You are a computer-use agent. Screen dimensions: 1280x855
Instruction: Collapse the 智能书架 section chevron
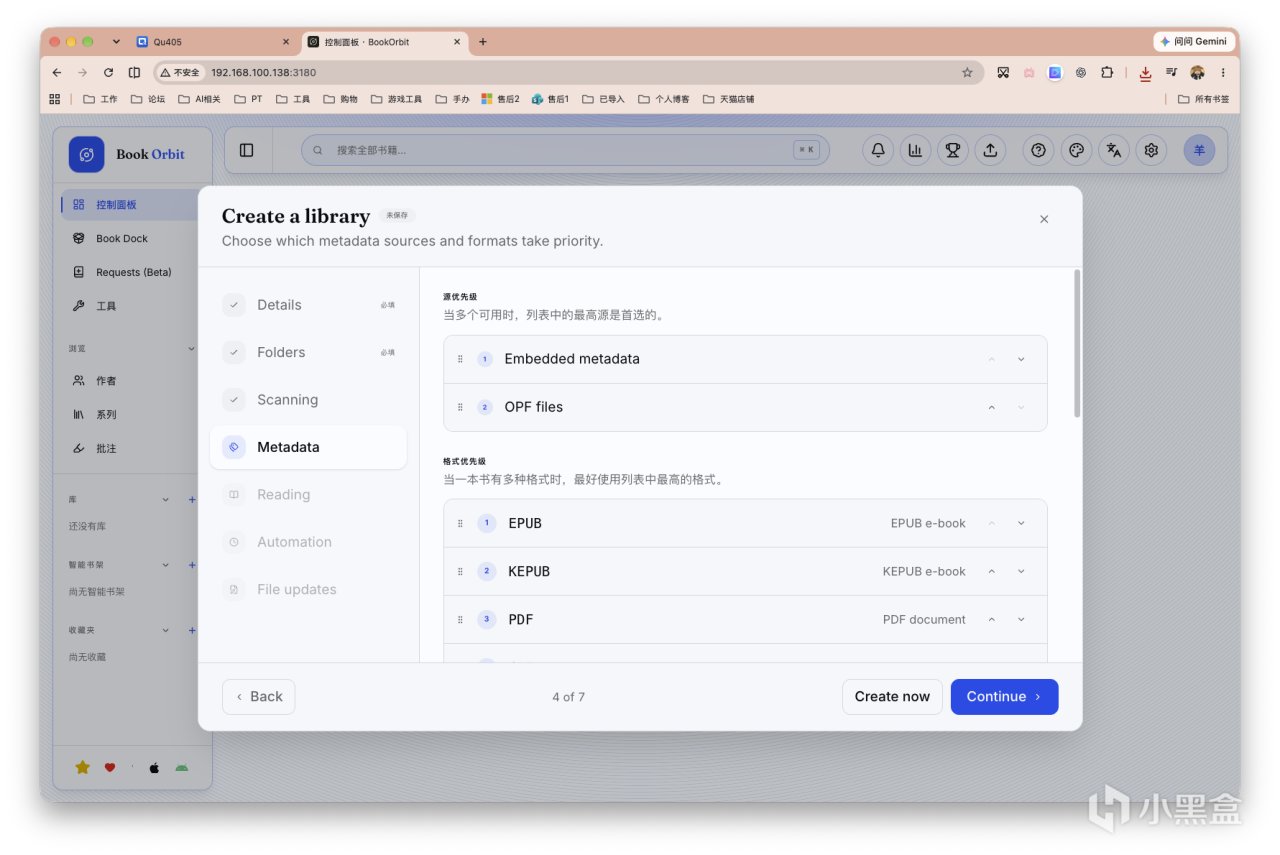coord(166,565)
